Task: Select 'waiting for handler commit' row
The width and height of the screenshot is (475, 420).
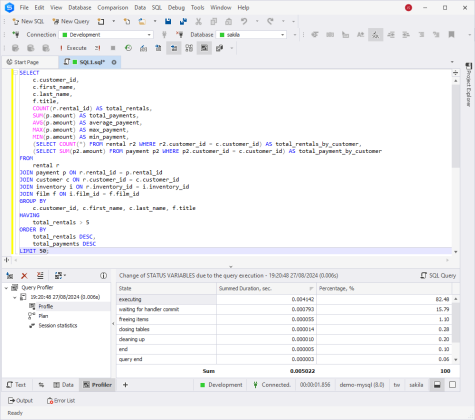Action: [x=284, y=309]
